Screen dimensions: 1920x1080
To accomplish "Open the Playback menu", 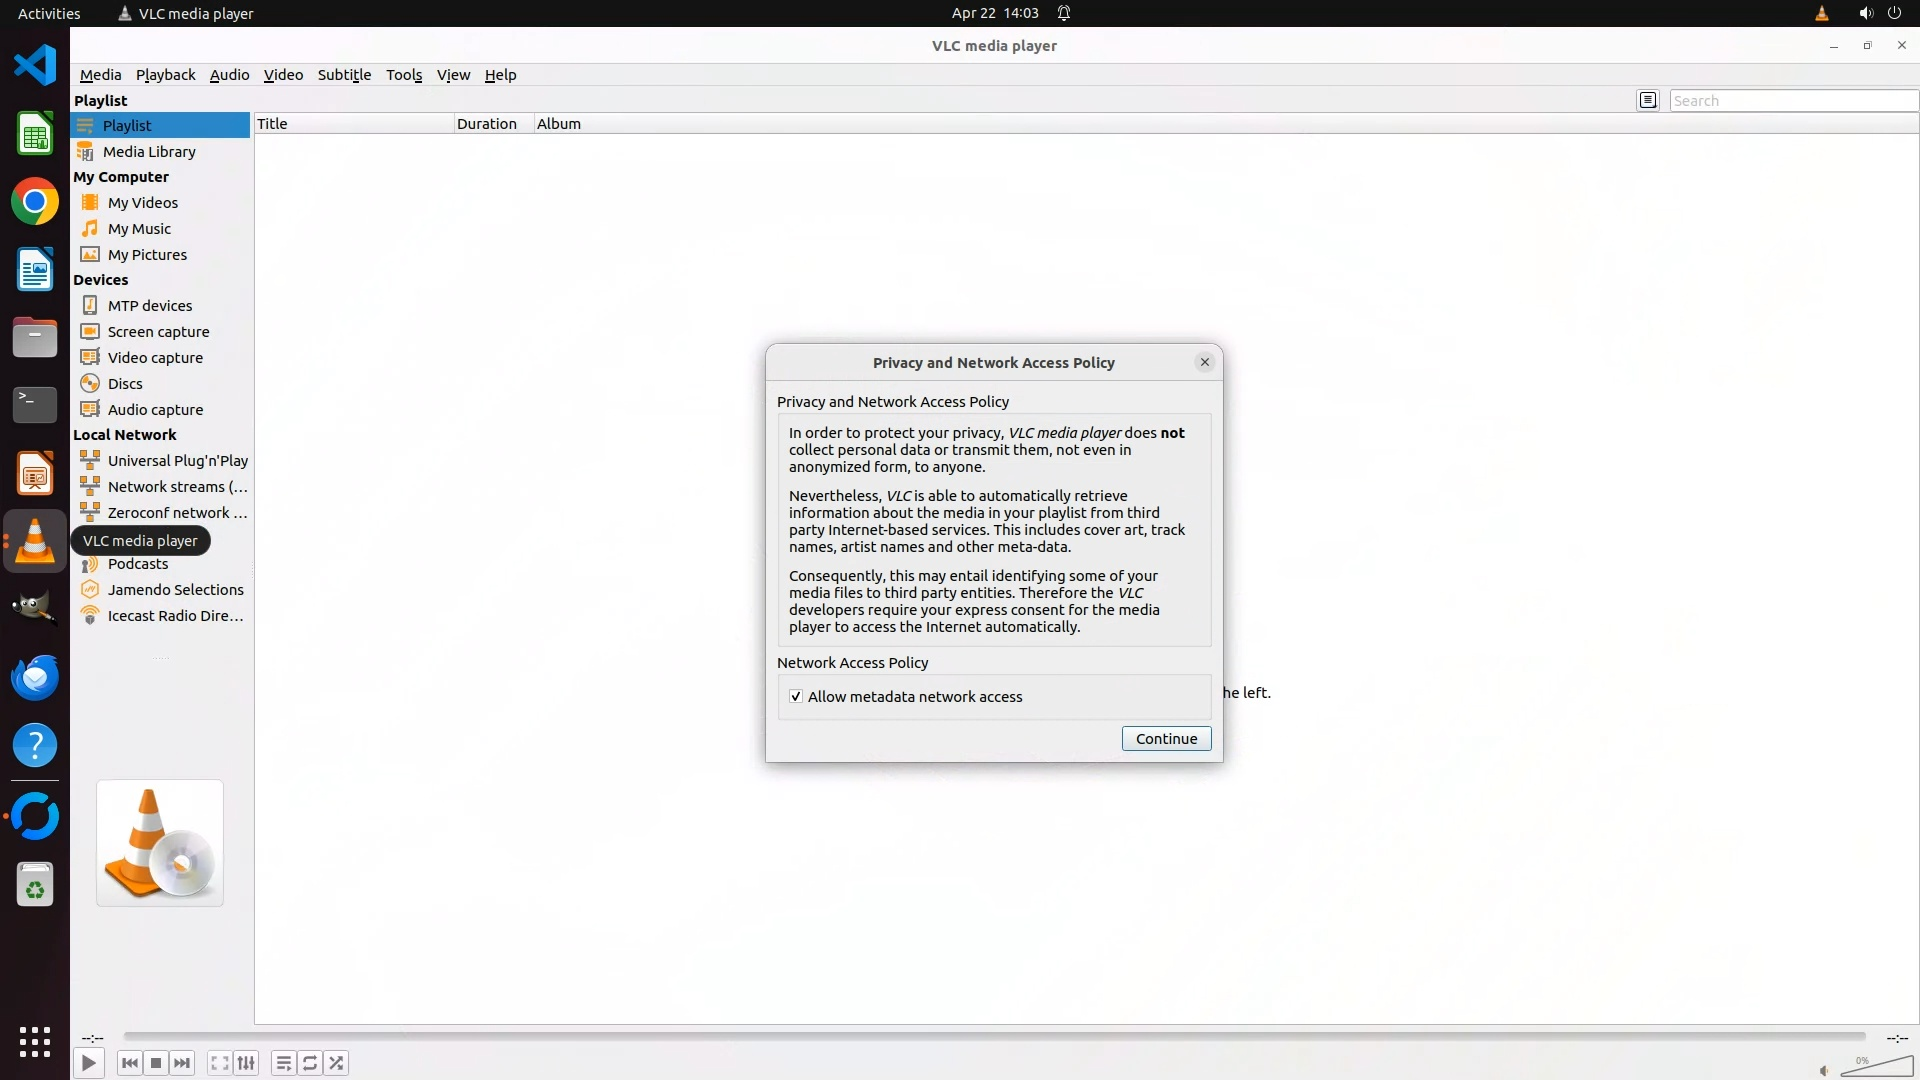I will point(165,75).
